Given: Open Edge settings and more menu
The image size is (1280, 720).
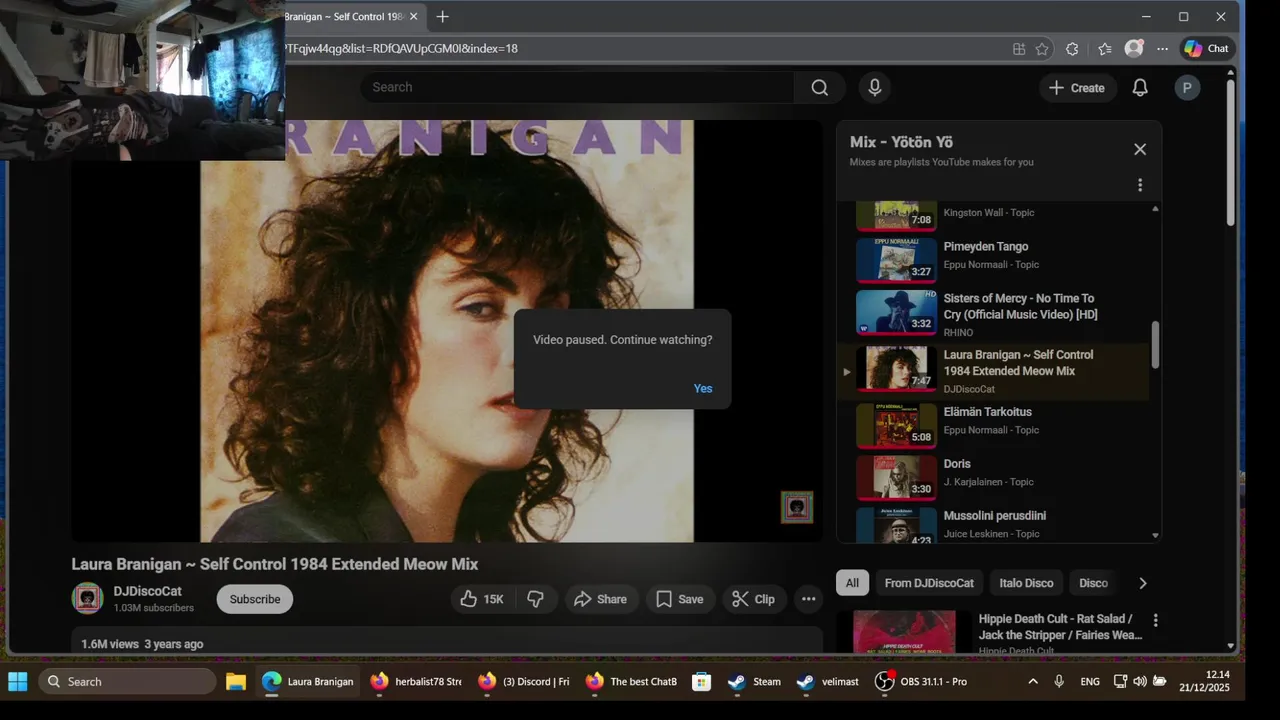Looking at the screenshot, I should pos(1162,48).
